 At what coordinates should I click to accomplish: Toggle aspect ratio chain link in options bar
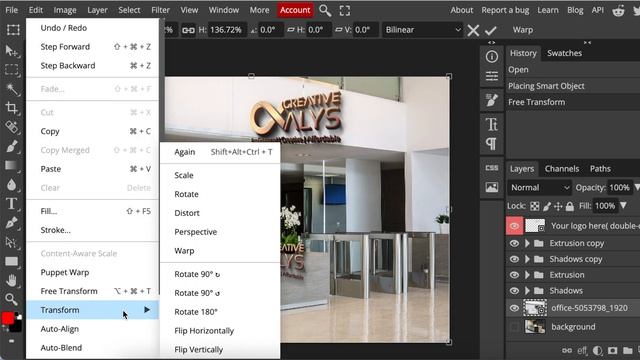(188, 30)
